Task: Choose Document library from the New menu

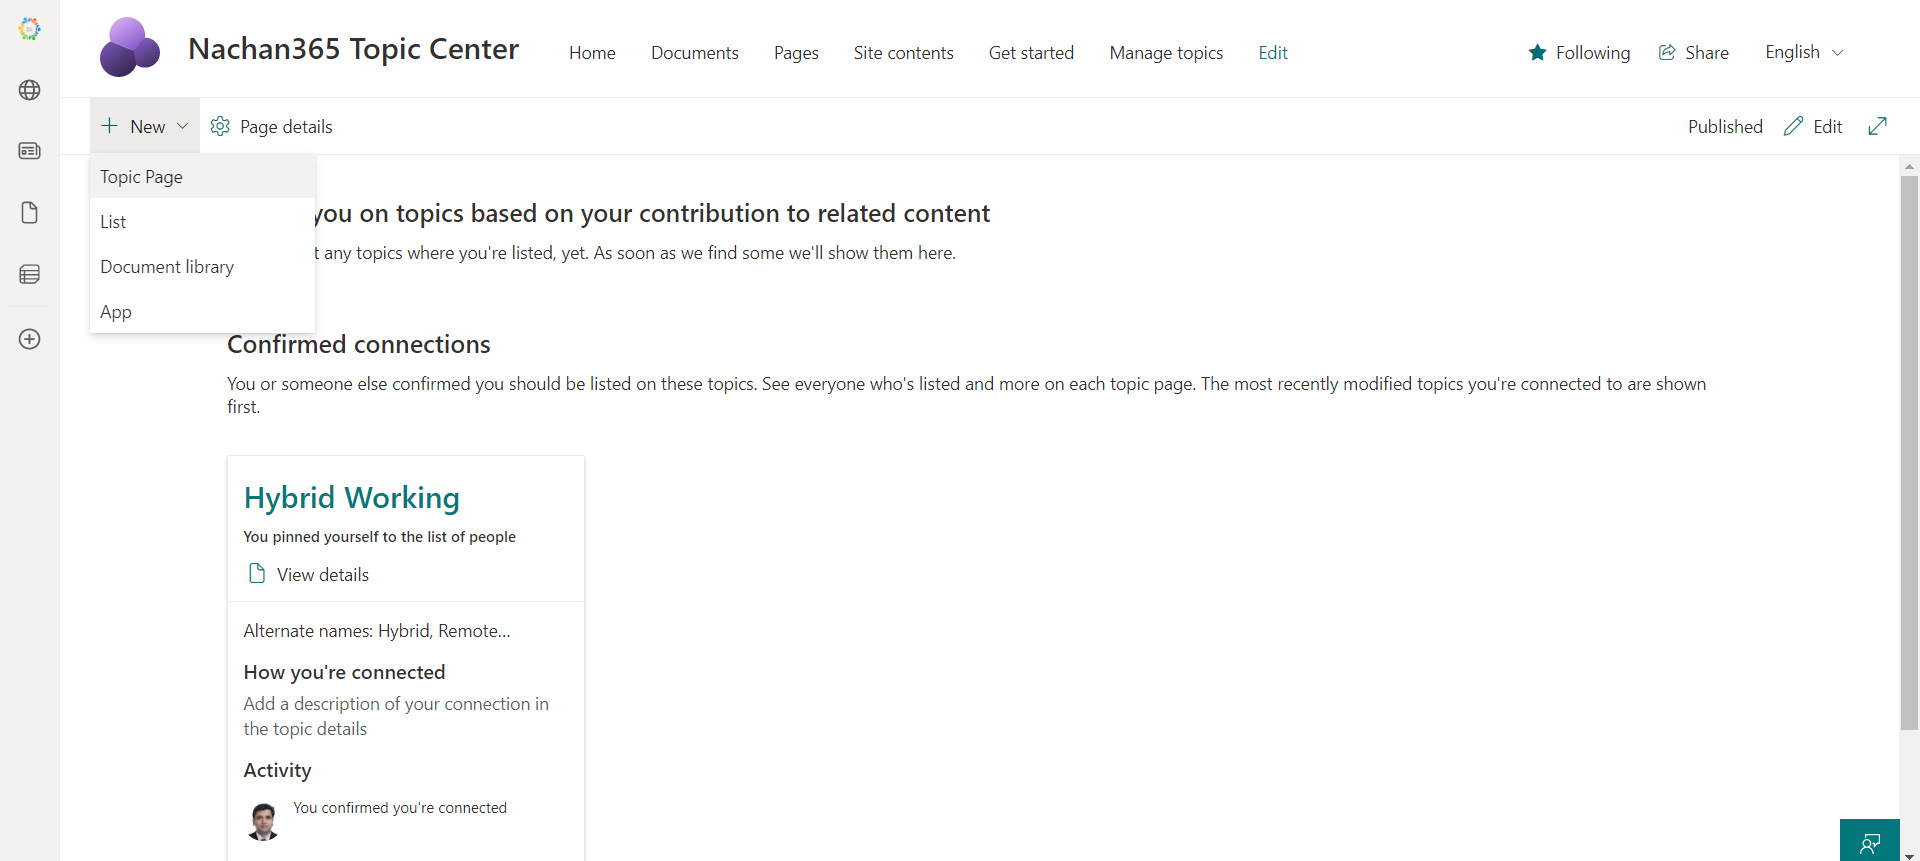Action: point(167,267)
